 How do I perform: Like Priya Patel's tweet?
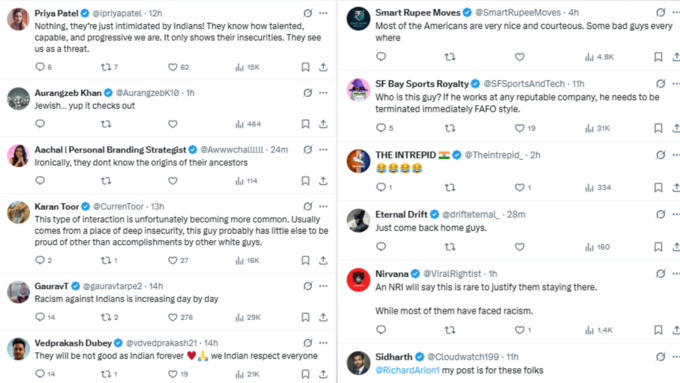pyautogui.click(x=173, y=67)
